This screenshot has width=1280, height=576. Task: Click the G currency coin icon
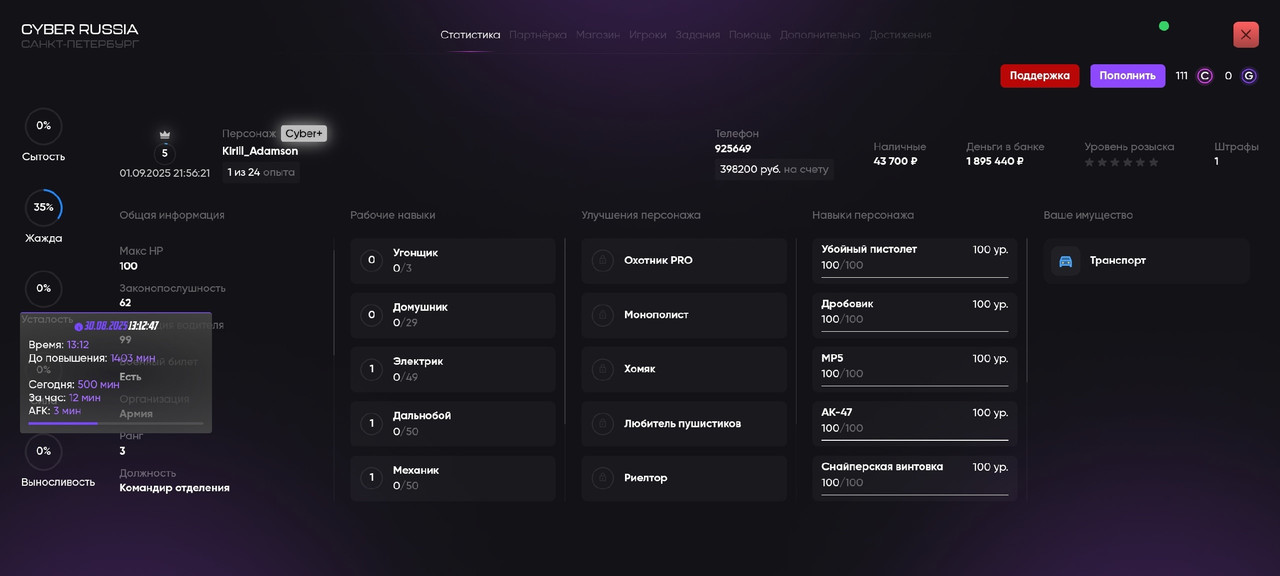point(1249,76)
